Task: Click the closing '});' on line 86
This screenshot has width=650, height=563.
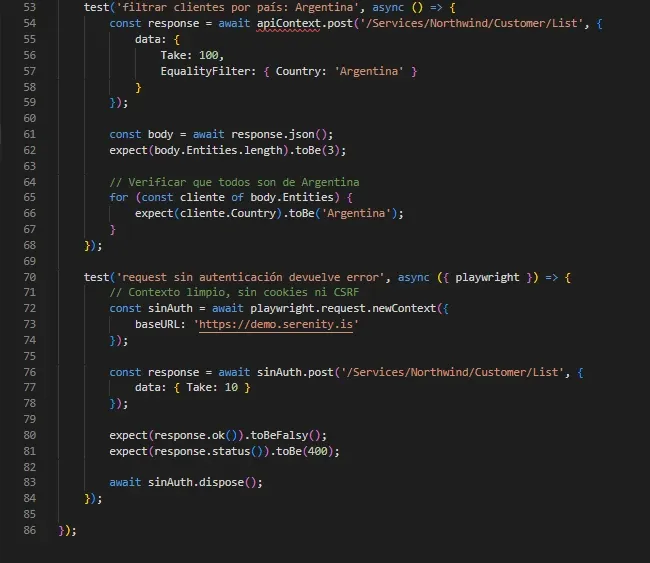Action: coord(68,530)
